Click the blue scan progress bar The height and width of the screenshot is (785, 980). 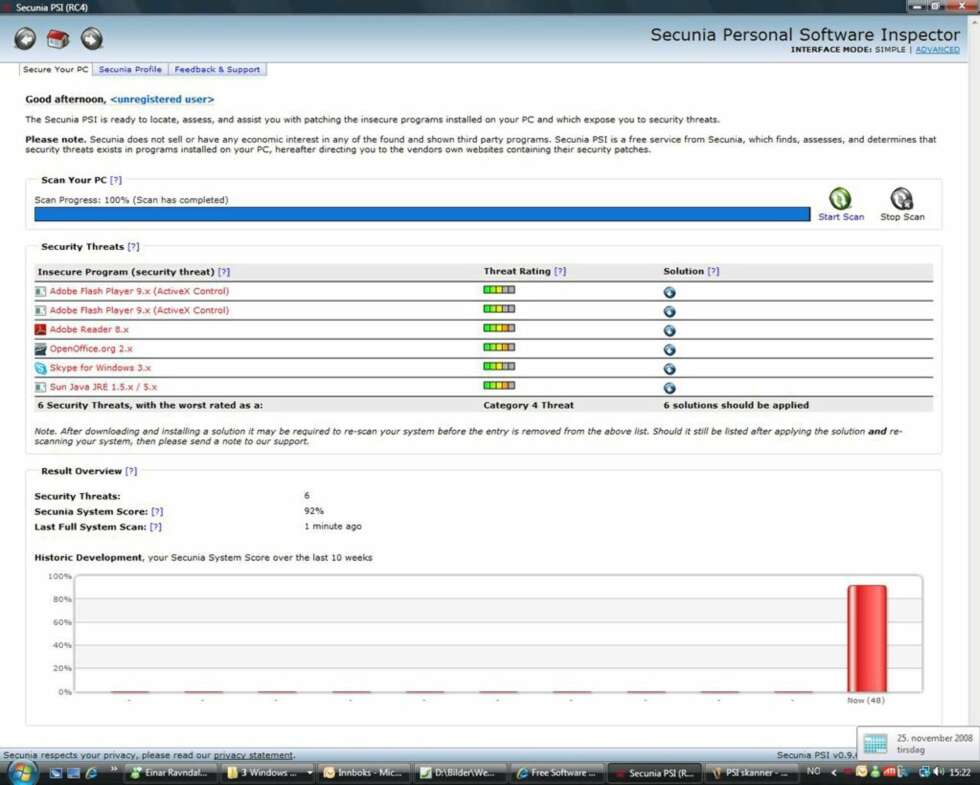pos(422,214)
